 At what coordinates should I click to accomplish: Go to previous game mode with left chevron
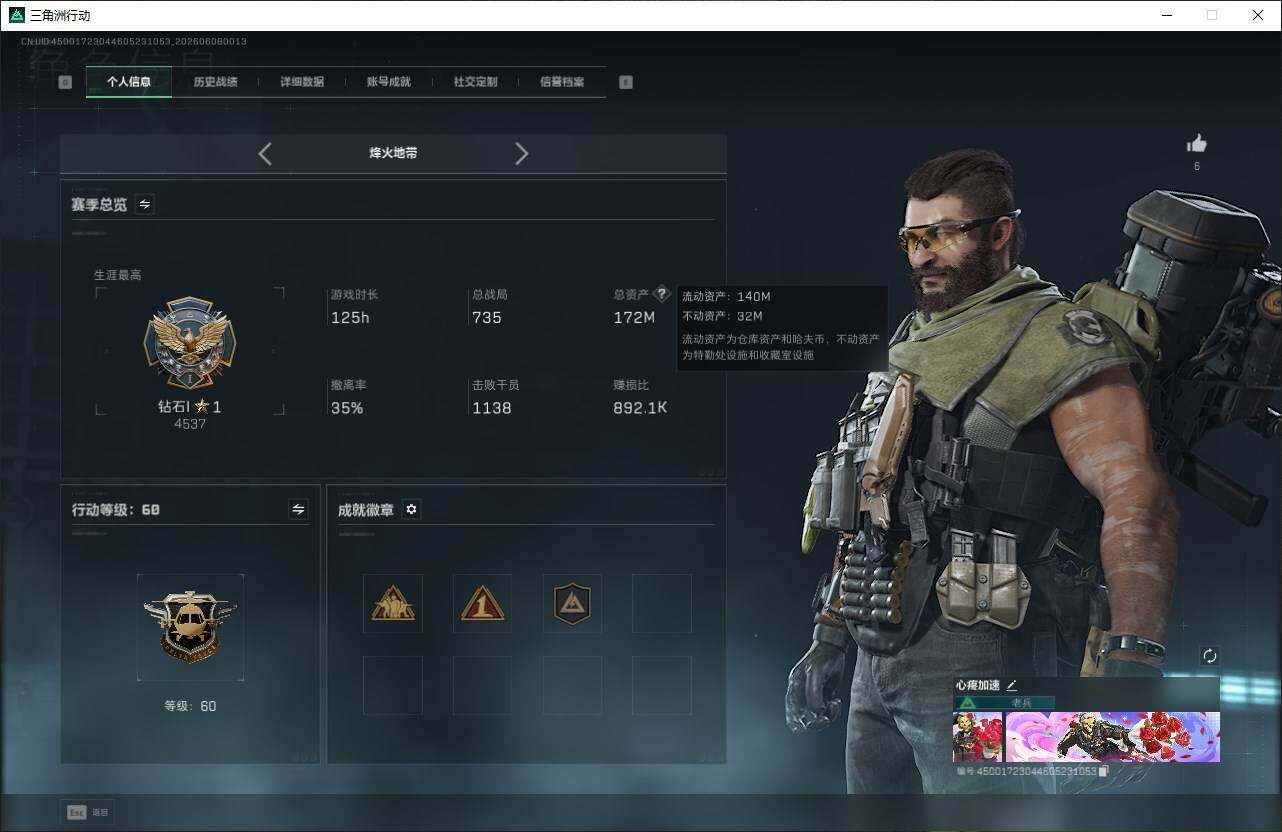tap(265, 153)
